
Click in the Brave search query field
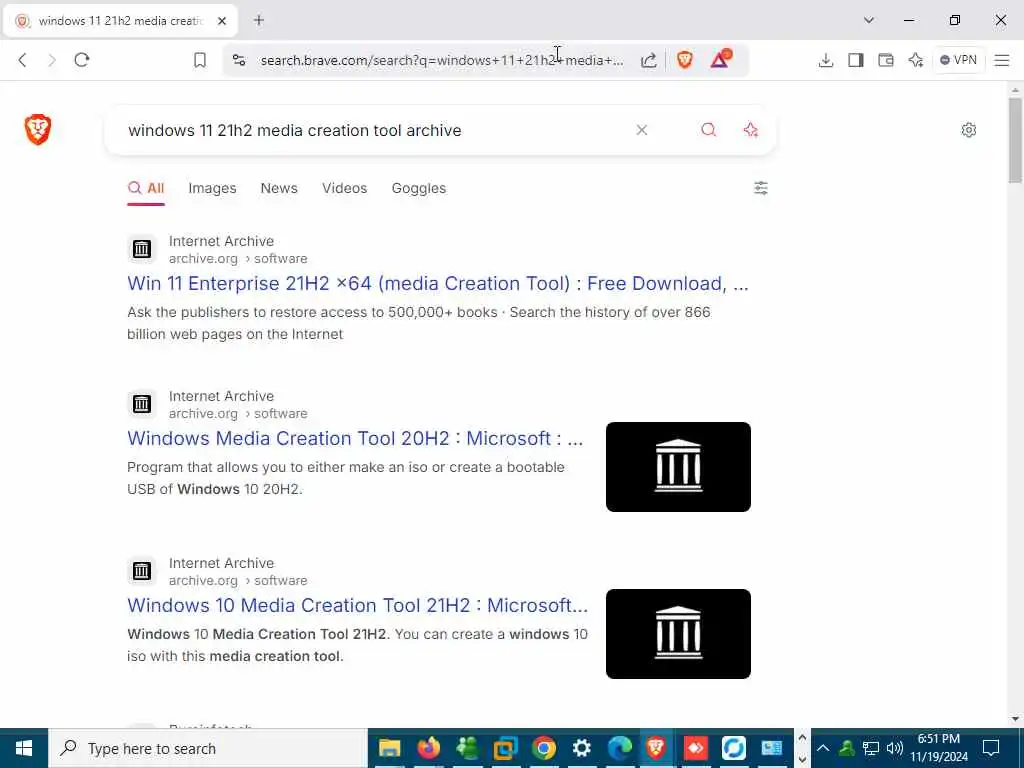tap(372, 130)
